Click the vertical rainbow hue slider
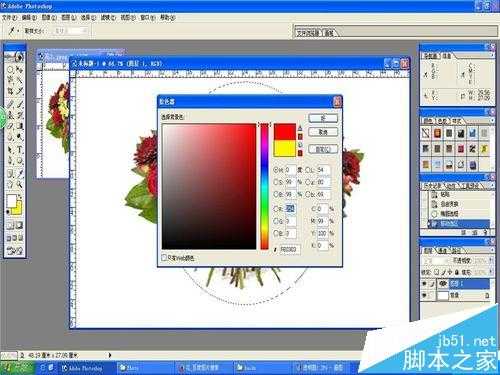The height and width of the screenshot is (375, 500). click(x=264, y=186)
